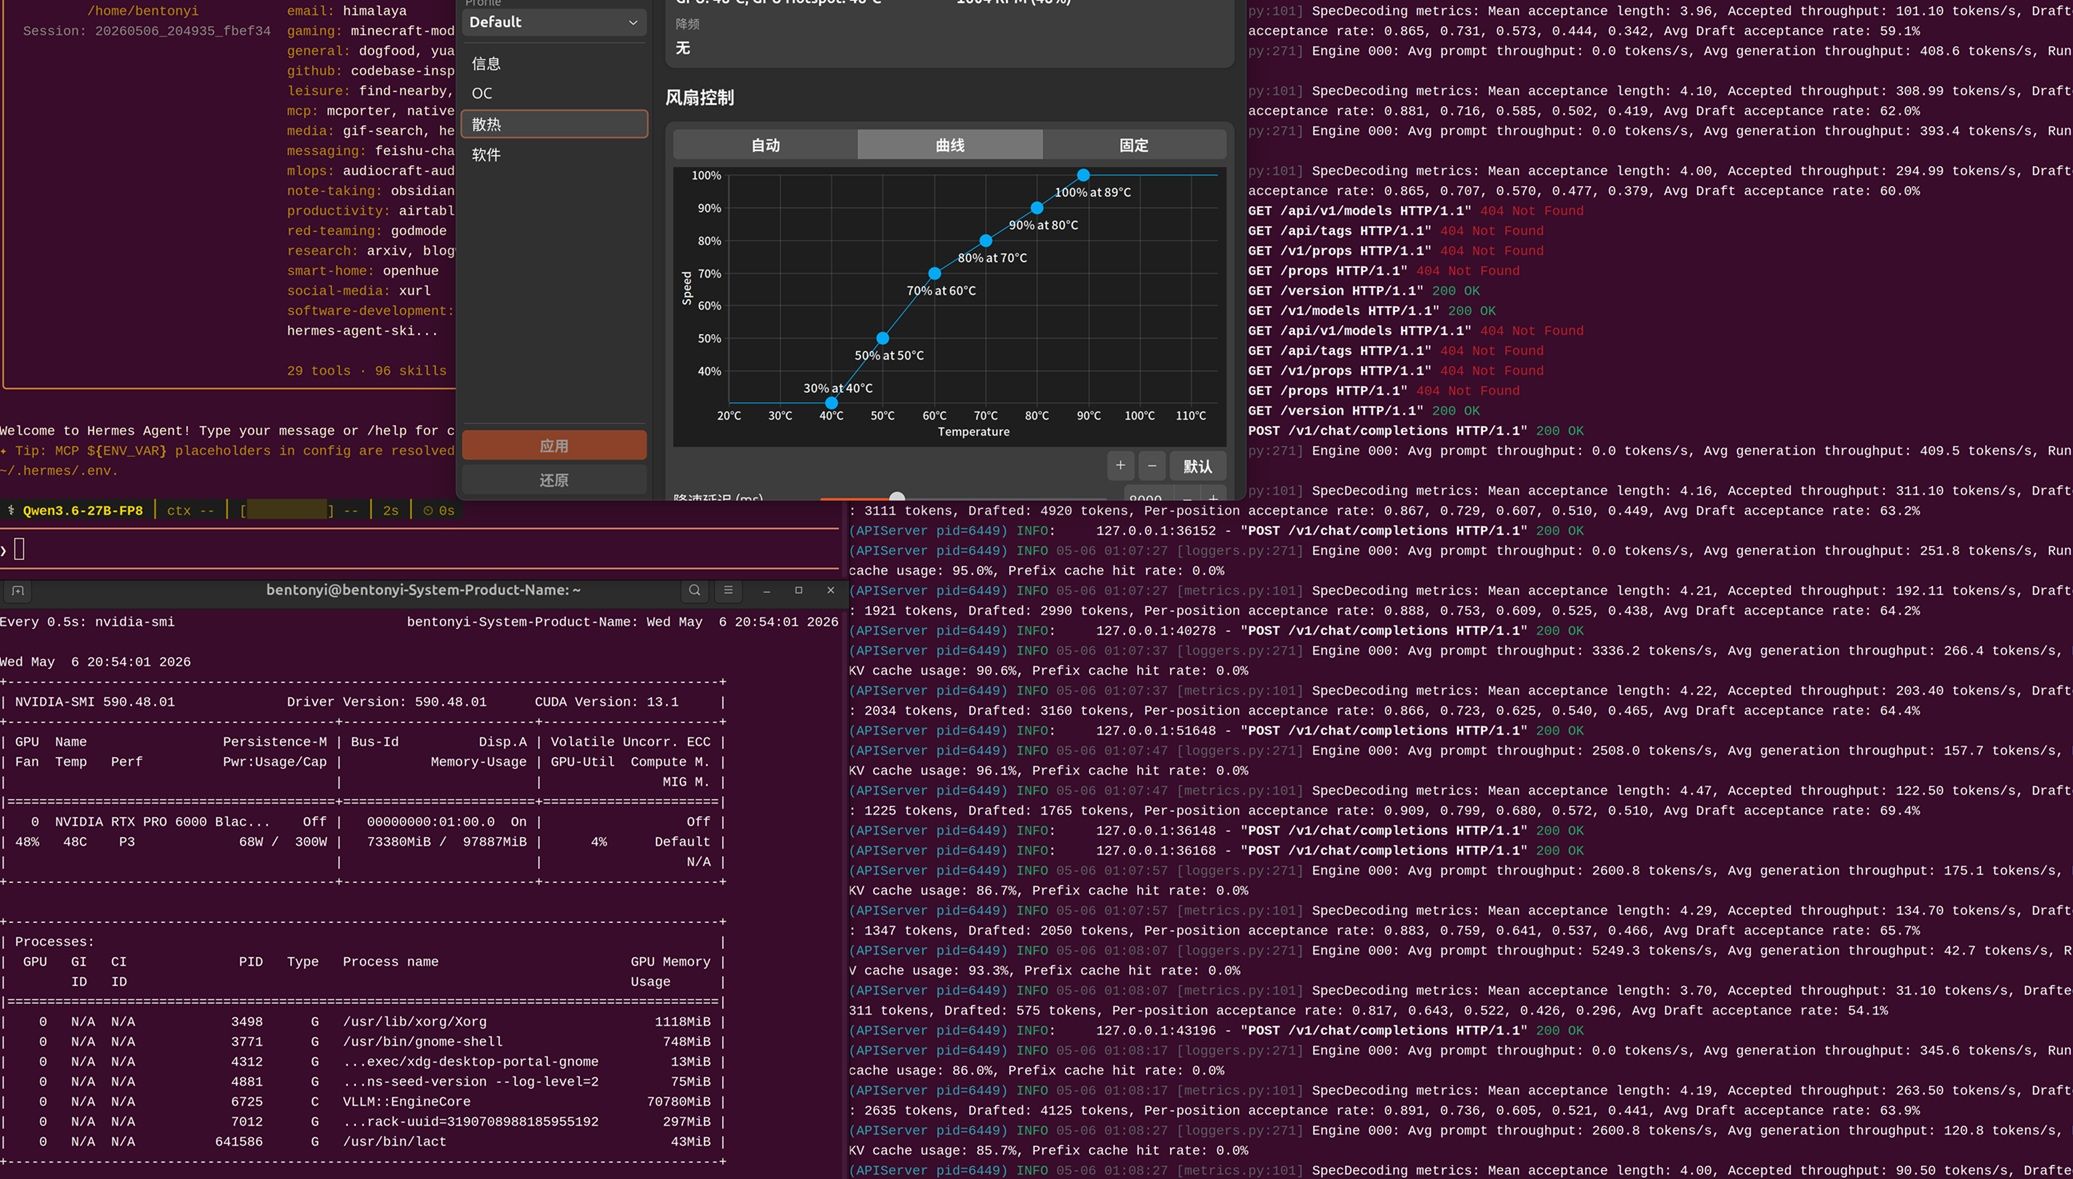Click the 68W / 300W power usage value
This screenshot has width=2073, height=1179.
(x=283, y=842)
